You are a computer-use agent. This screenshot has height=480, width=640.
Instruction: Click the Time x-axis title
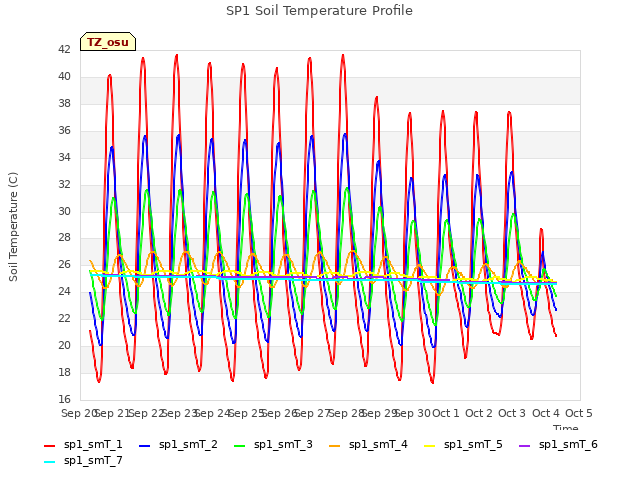[x=566, y=427]
